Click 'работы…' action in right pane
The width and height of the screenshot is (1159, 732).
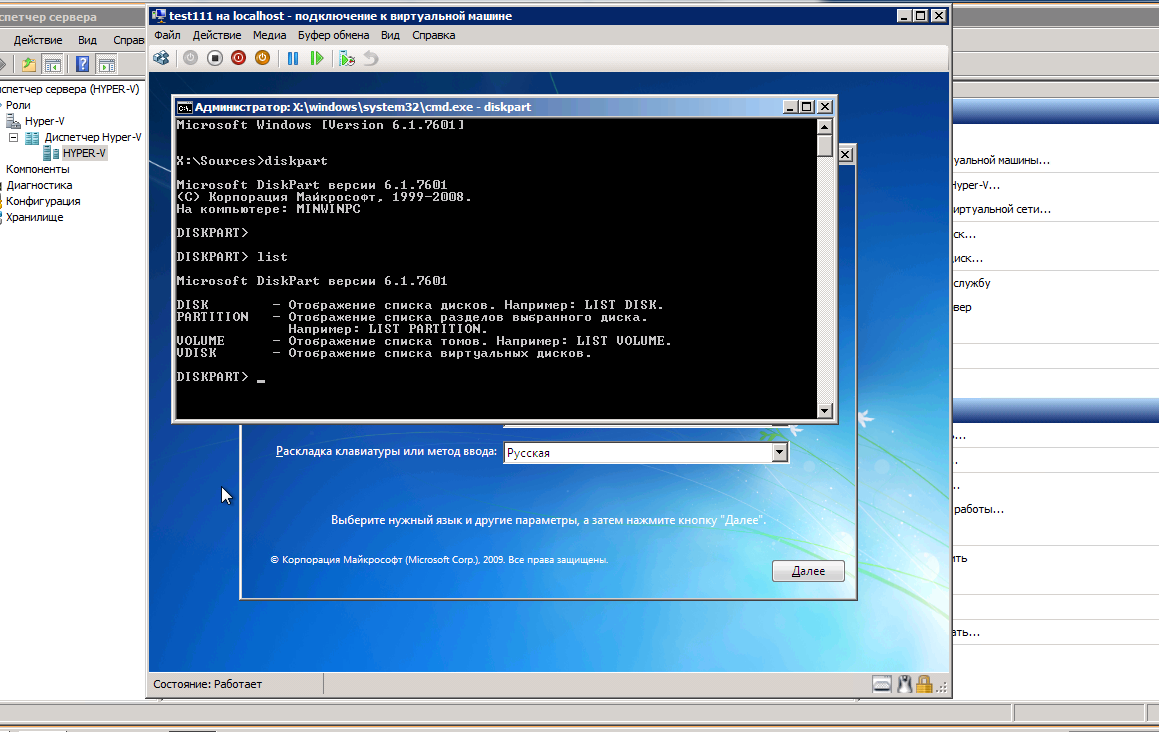point(978,509)
